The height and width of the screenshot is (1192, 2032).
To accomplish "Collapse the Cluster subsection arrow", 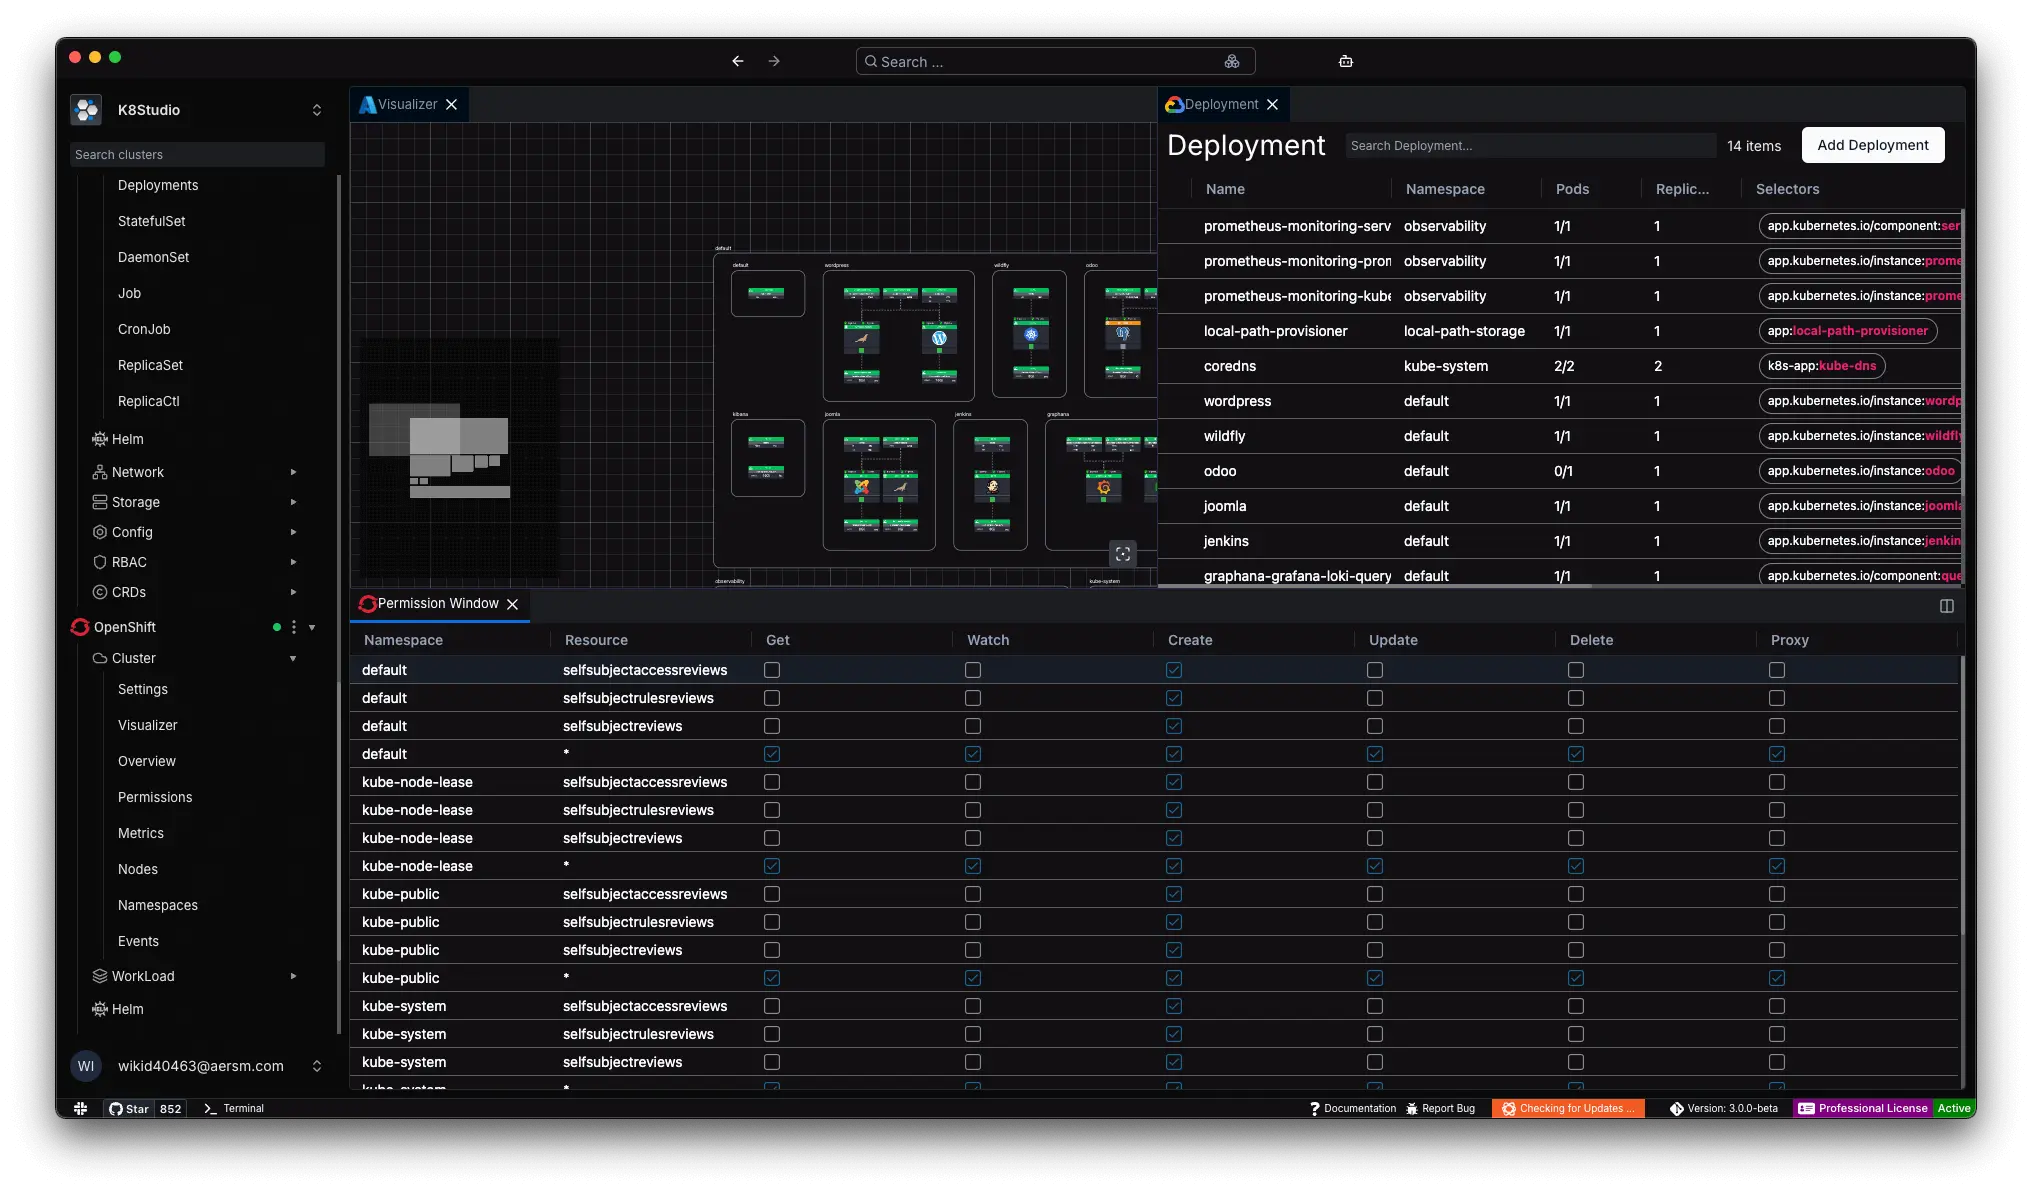I will 293,658.
